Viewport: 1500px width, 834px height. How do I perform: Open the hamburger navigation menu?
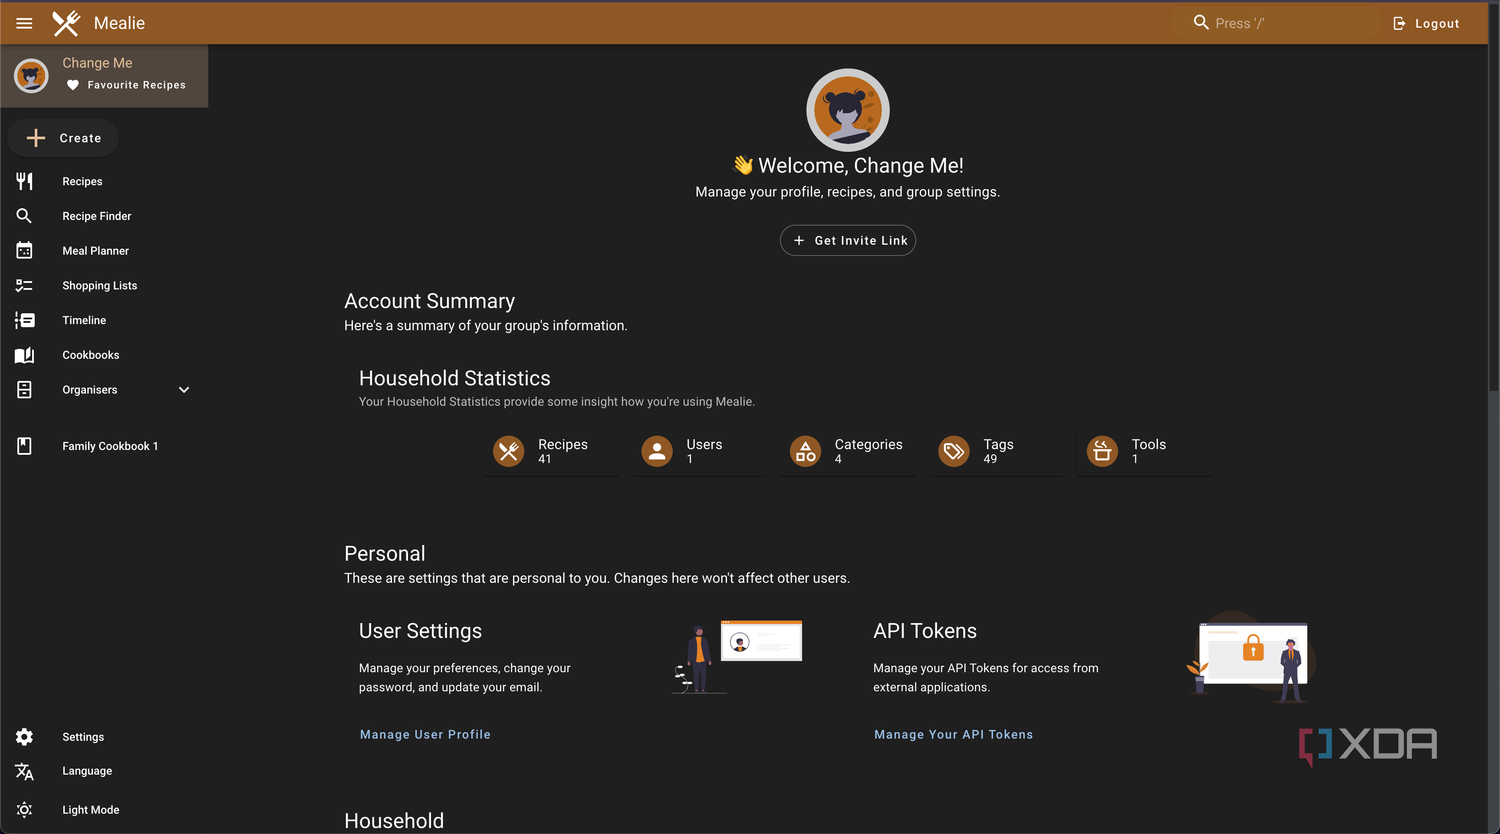click(x=24, y=23)
